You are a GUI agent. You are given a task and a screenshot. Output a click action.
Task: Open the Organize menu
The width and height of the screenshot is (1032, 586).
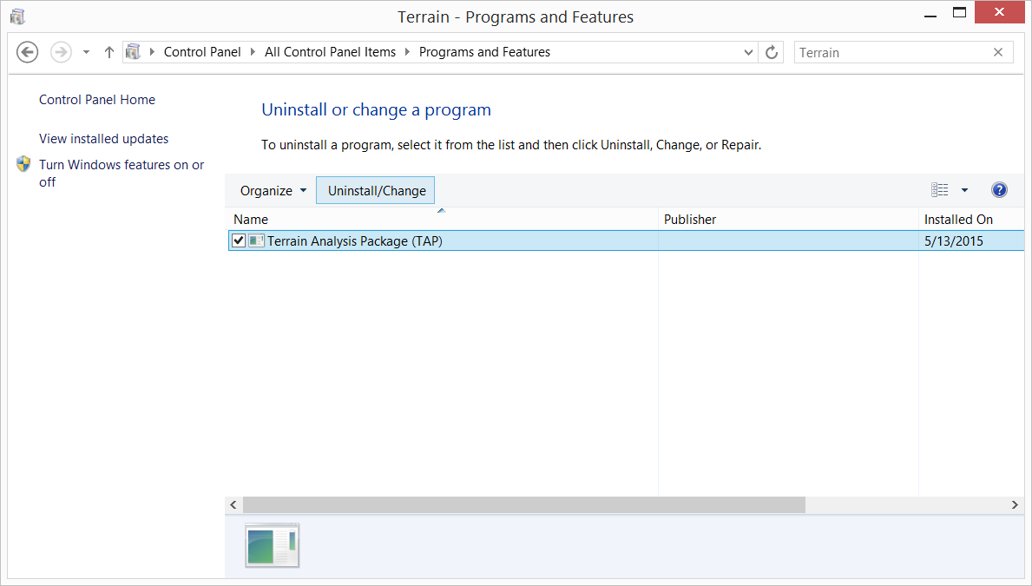pyautogui.click(x=273, y=191)
